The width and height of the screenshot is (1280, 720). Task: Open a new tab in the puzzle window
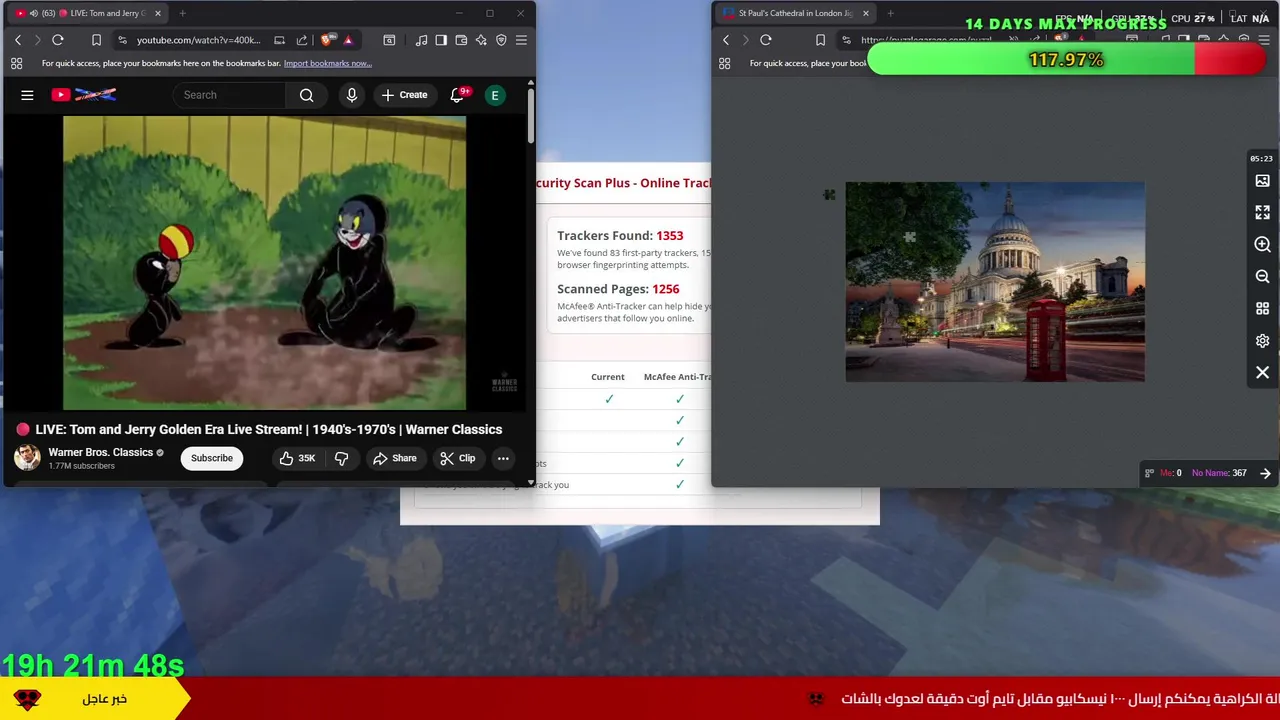890,13
